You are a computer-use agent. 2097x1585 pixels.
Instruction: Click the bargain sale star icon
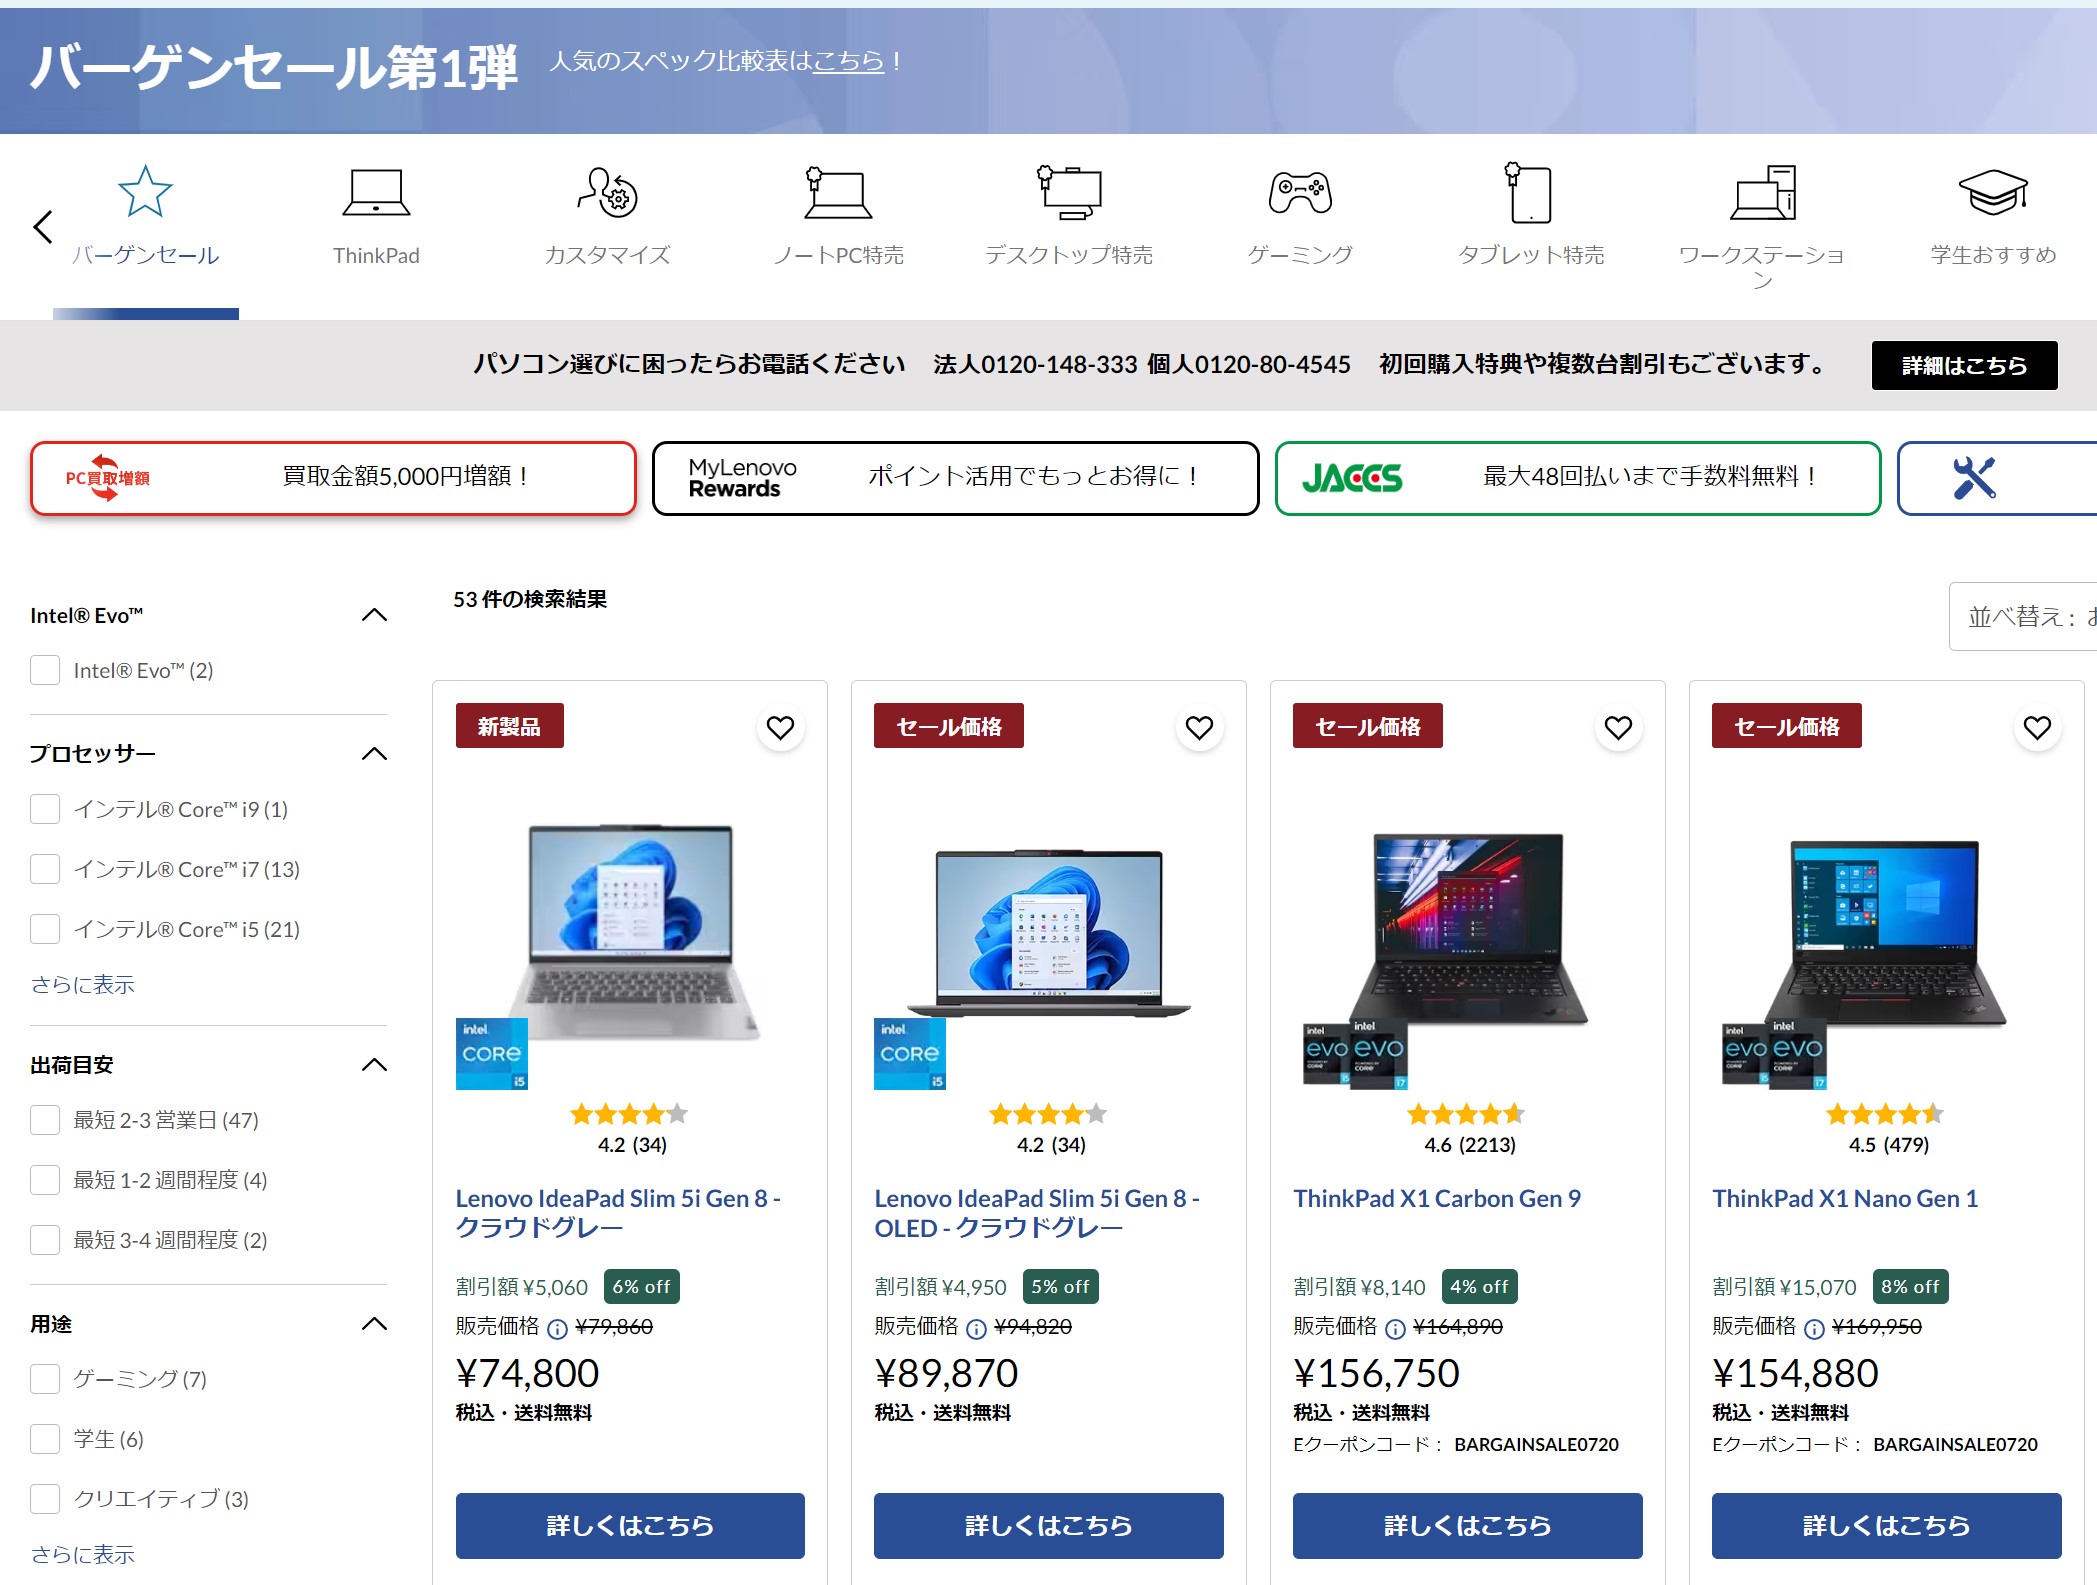click(145, 192)
